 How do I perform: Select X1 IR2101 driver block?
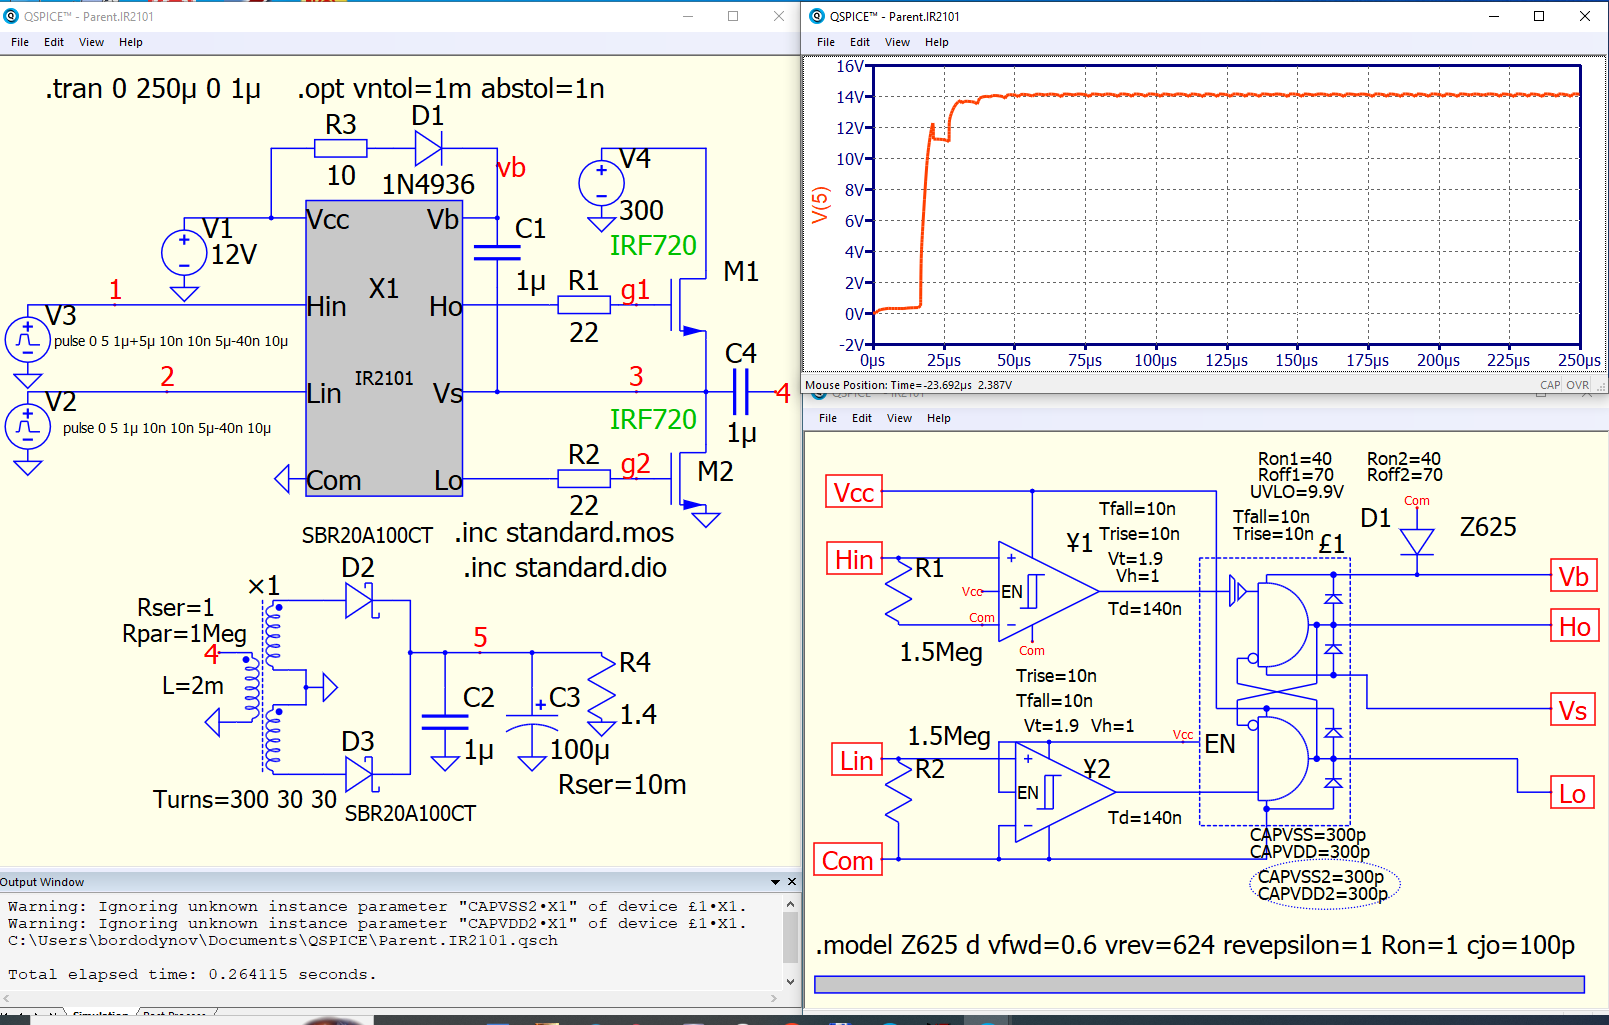(x=384, y=348)
